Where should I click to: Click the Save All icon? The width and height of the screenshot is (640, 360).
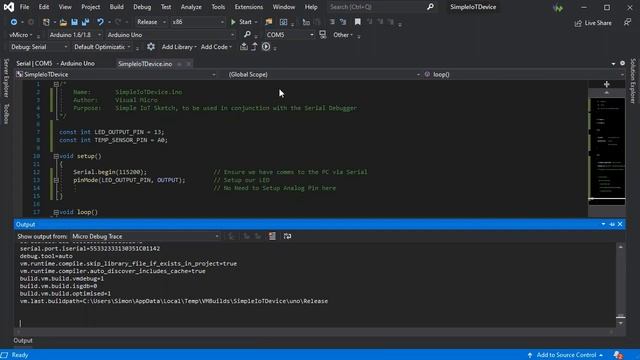85,22
